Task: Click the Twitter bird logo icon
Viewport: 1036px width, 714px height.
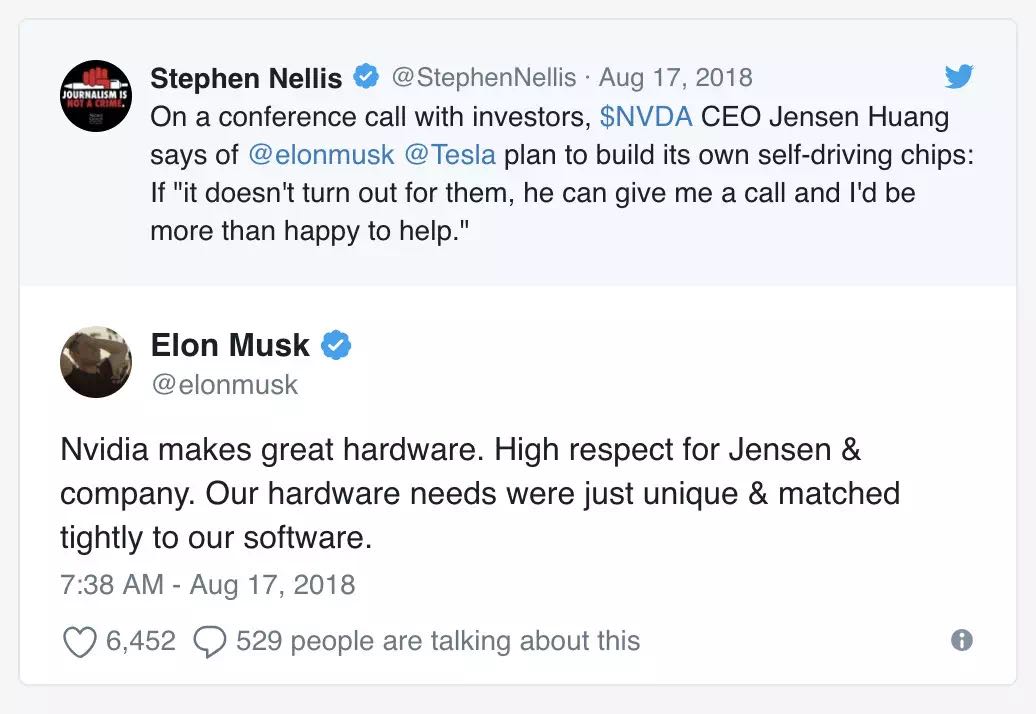Action: (x=959, y=77)
